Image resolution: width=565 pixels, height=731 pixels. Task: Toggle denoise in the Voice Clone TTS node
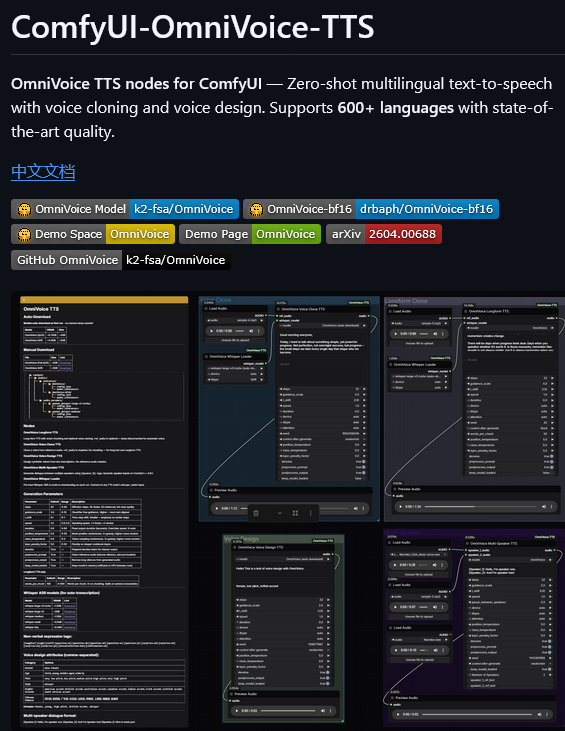pyautogui.click(x=364, y=462)
